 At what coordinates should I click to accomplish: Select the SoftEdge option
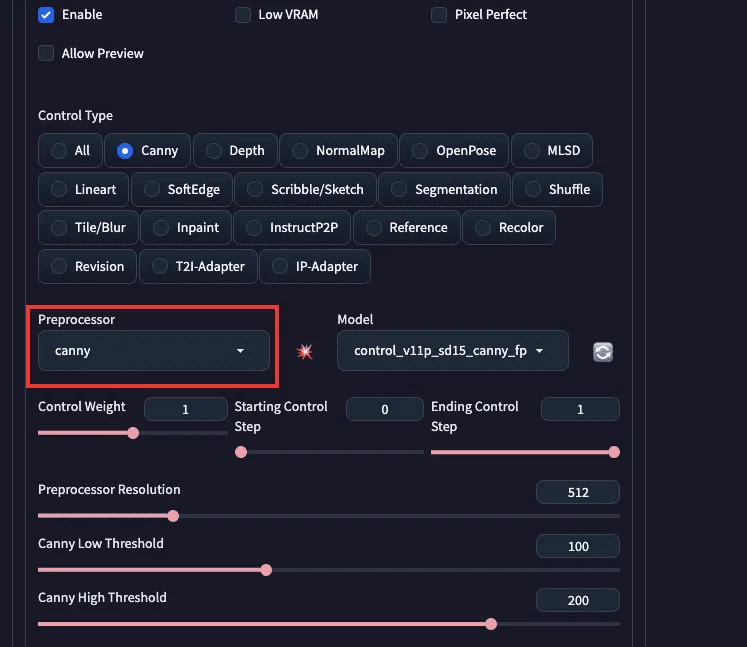coord(182,190)
